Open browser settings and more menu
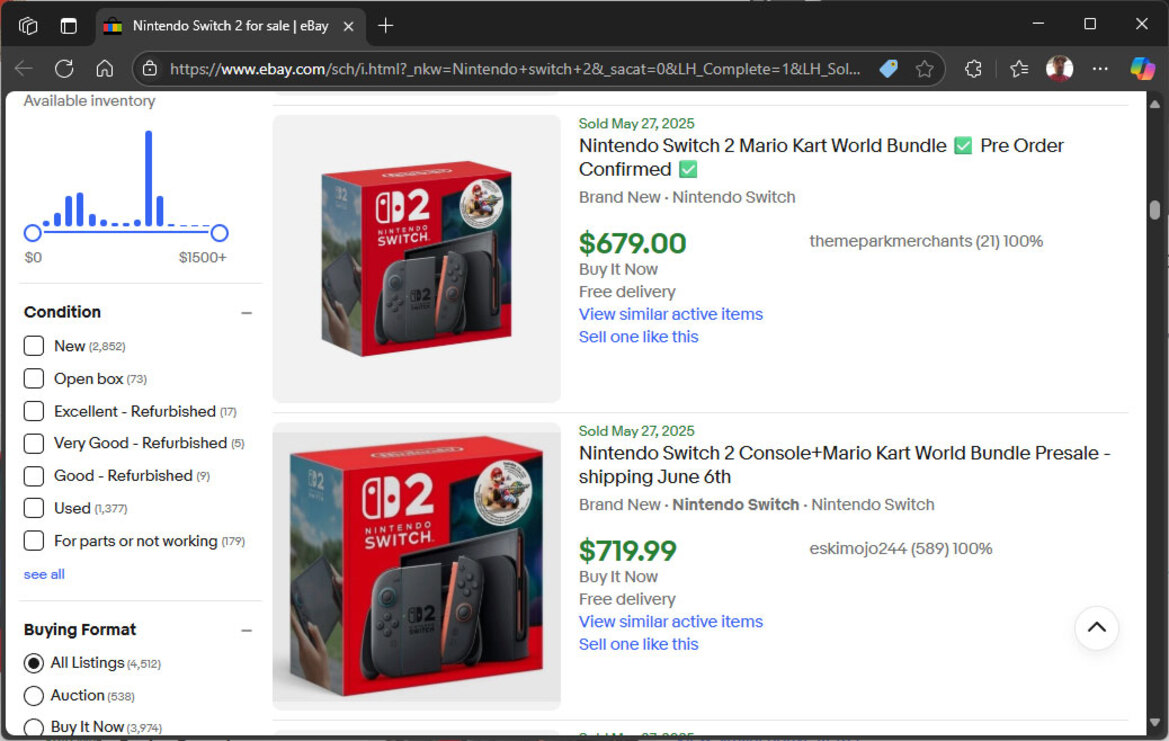1169x741 pixels. click(x=1100, y=69)
